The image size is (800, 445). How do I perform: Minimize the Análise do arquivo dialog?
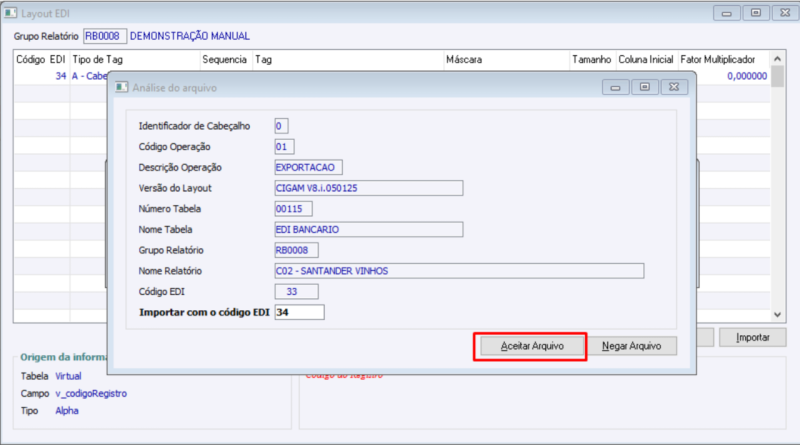pyautogui.click(x=615, y=87)
